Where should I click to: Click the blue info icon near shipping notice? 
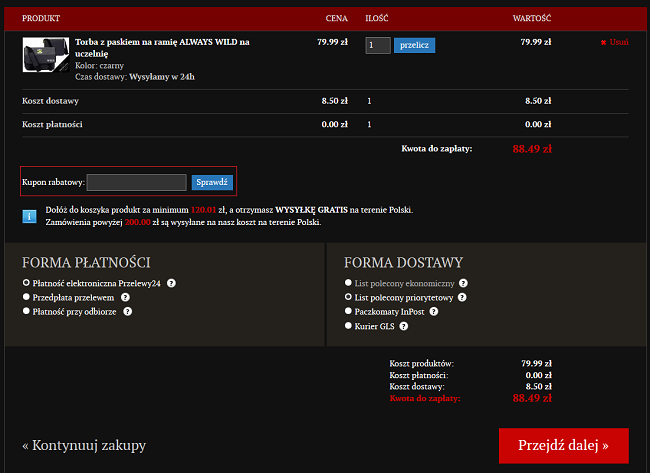click(29, 216)
